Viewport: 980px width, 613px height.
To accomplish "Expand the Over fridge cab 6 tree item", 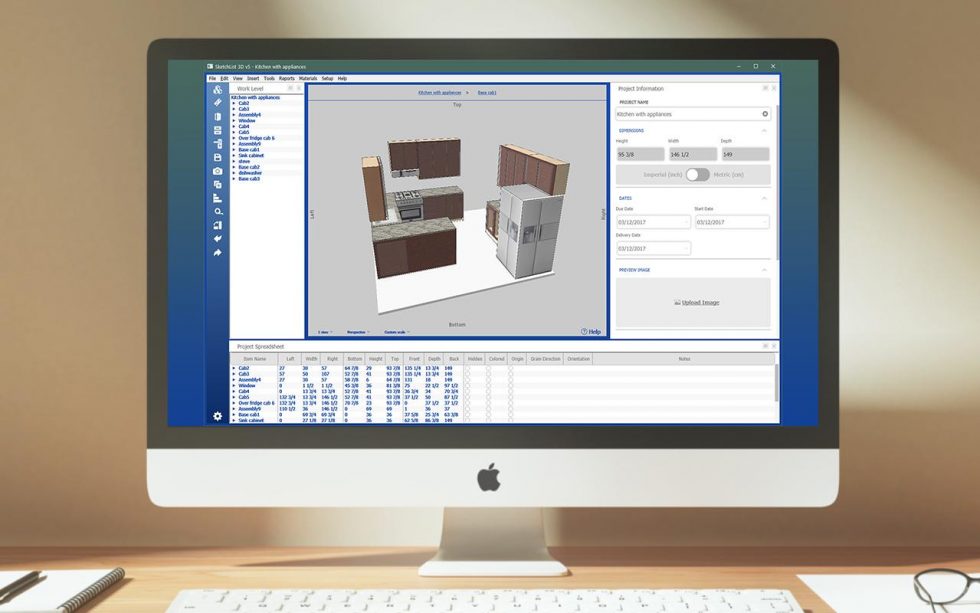I will point(234,138).
